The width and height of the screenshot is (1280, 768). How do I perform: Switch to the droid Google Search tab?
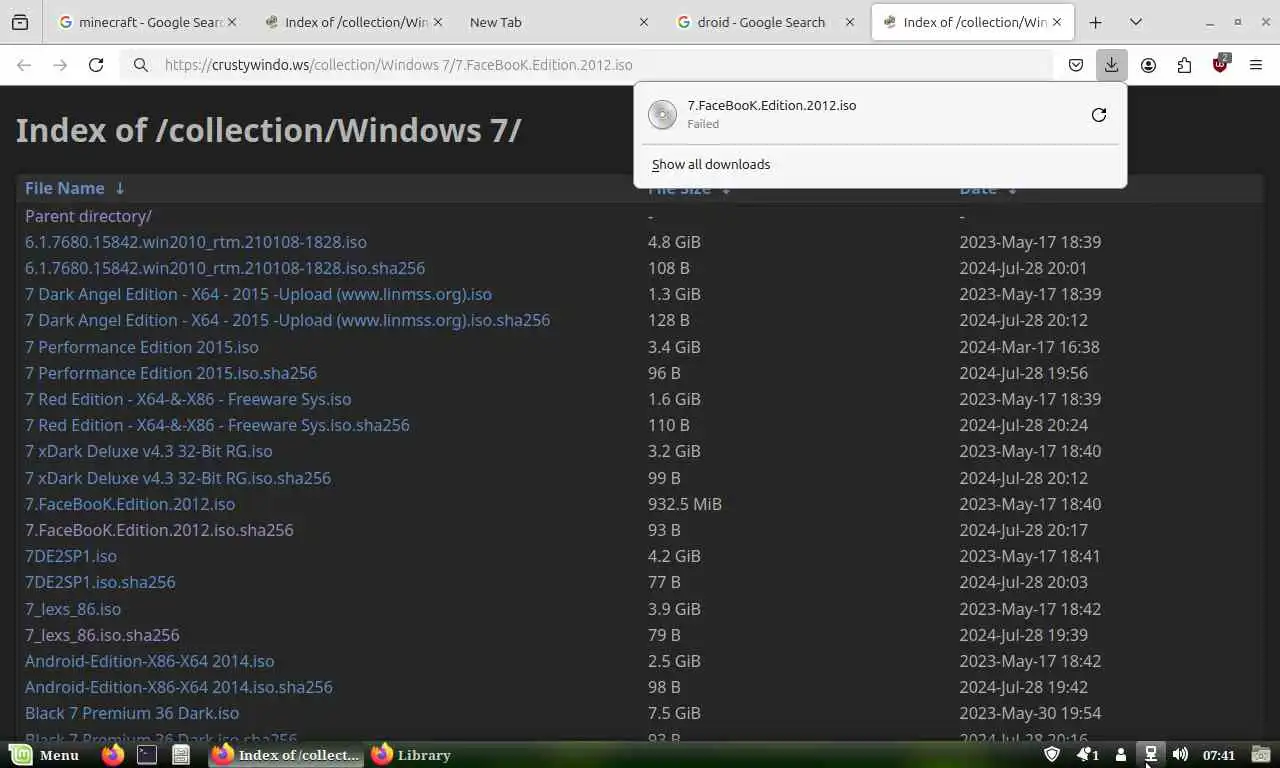(x=765, y=22)
